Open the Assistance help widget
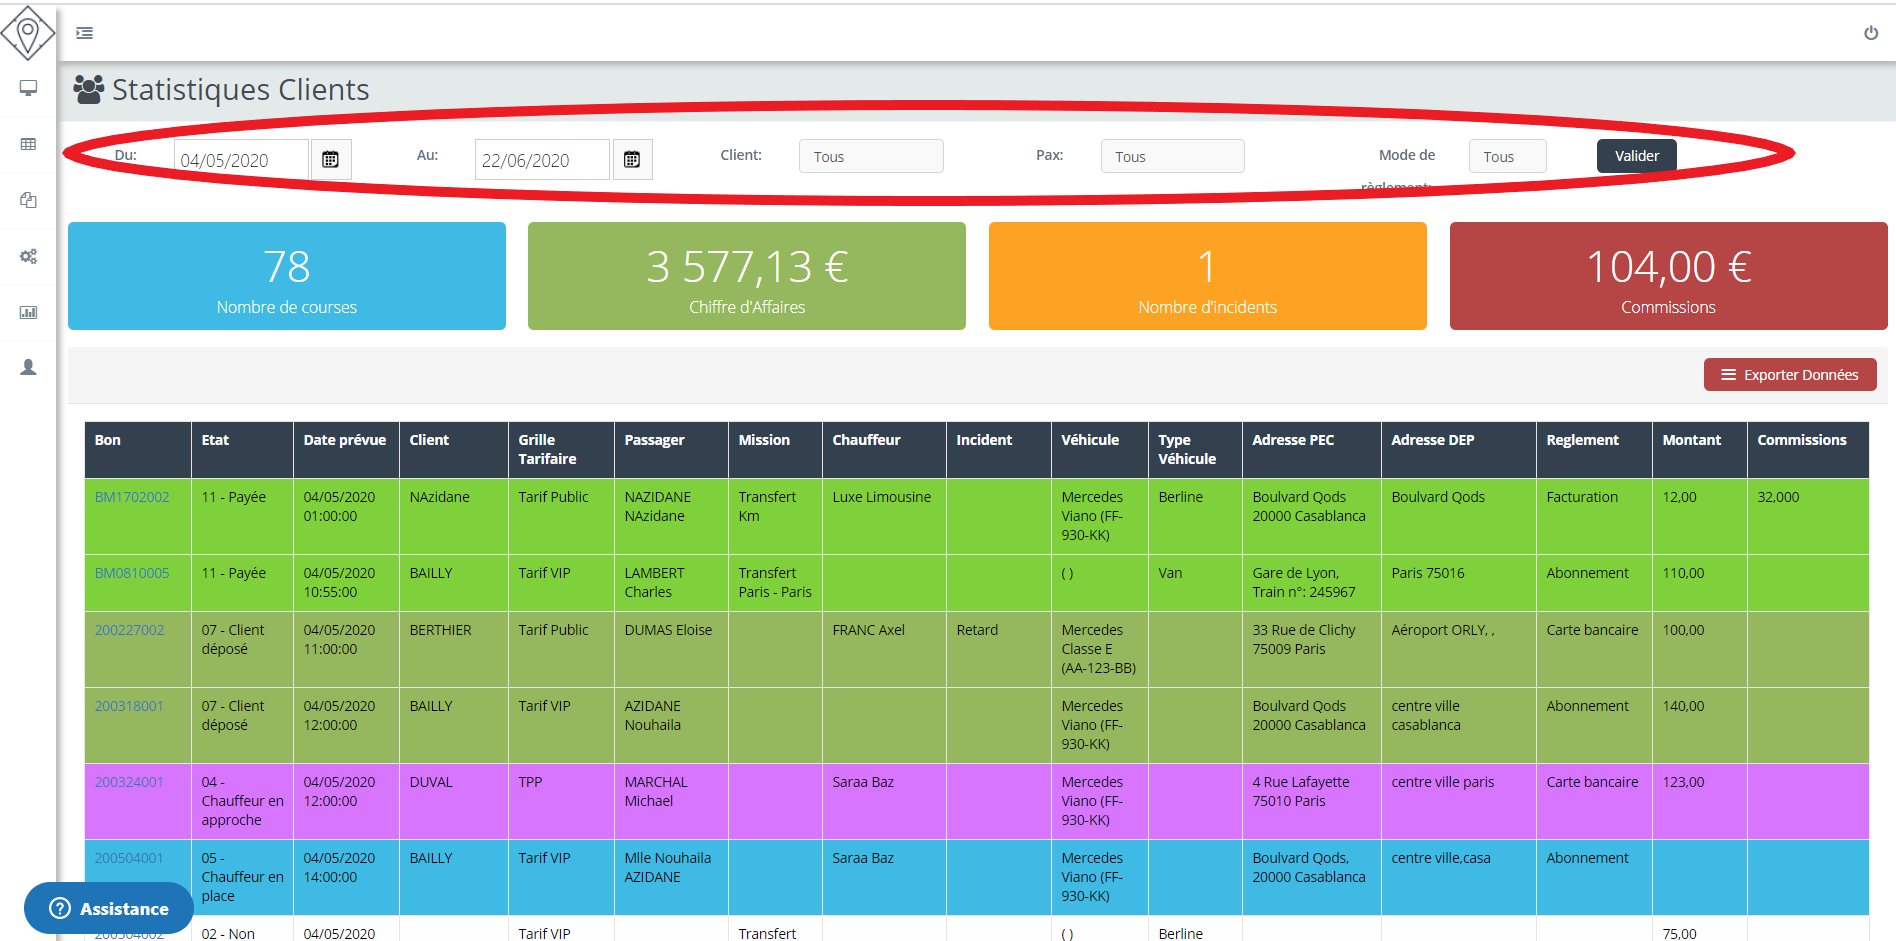The height and width of the screenshot is (941, 1896). pos(109,908)
